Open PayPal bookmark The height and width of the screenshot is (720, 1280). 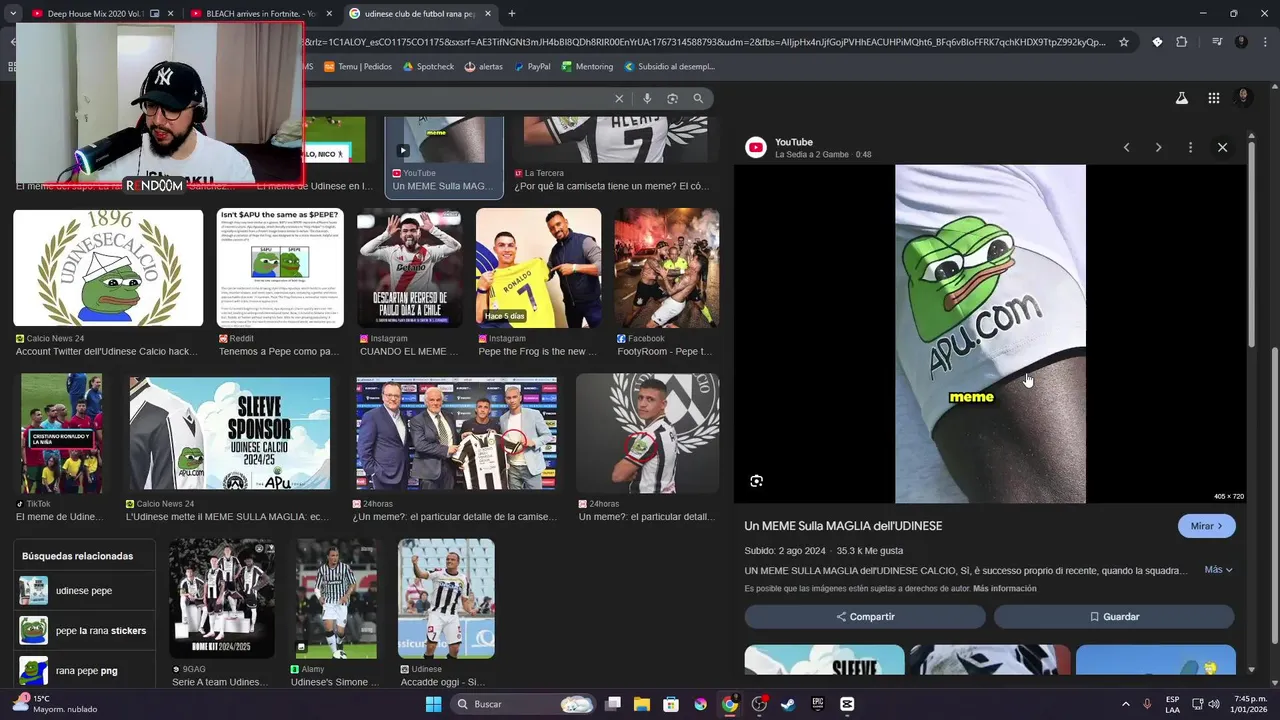532,67
